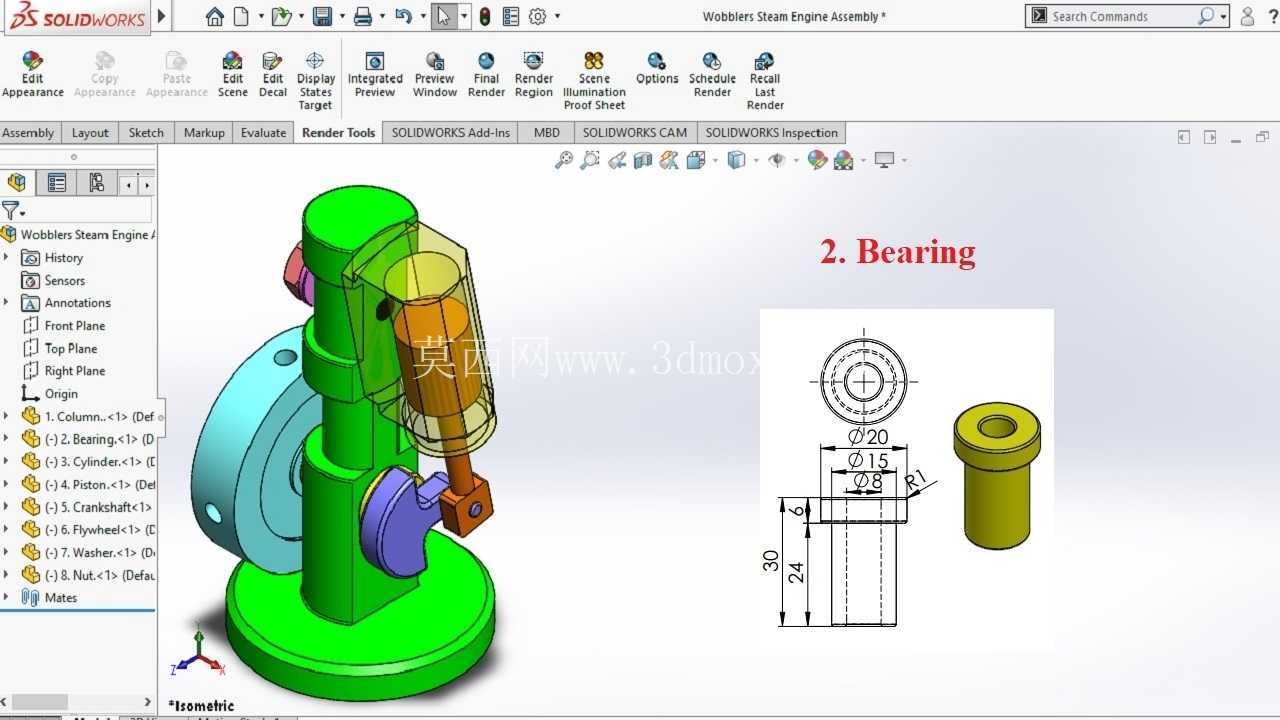
Task: Open the Save dropdown arrow
Action: pyautogui.click(x=342, y=16)
